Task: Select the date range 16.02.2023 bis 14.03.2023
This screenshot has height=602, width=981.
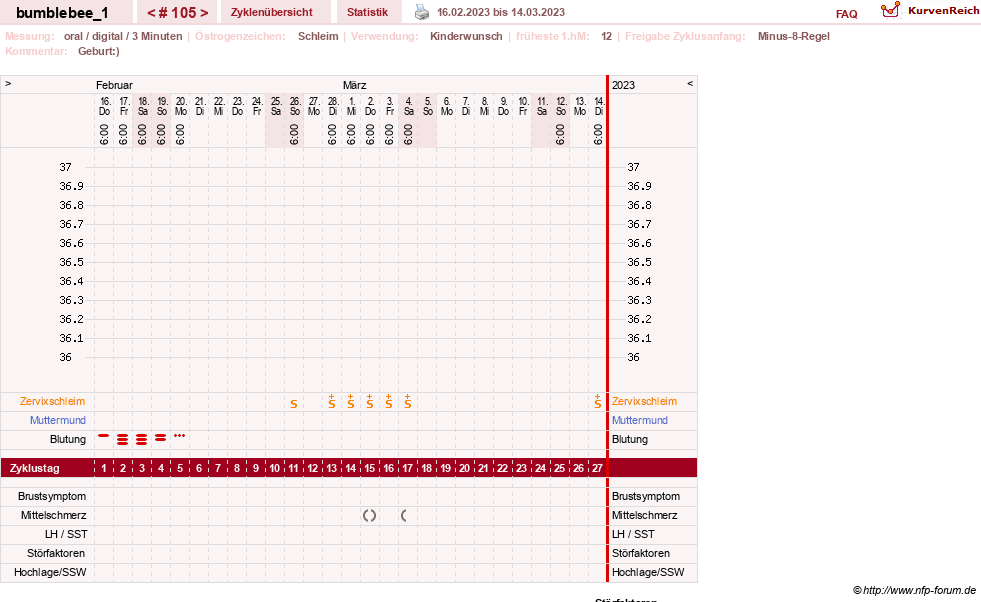Action: (x=501, y=13)
